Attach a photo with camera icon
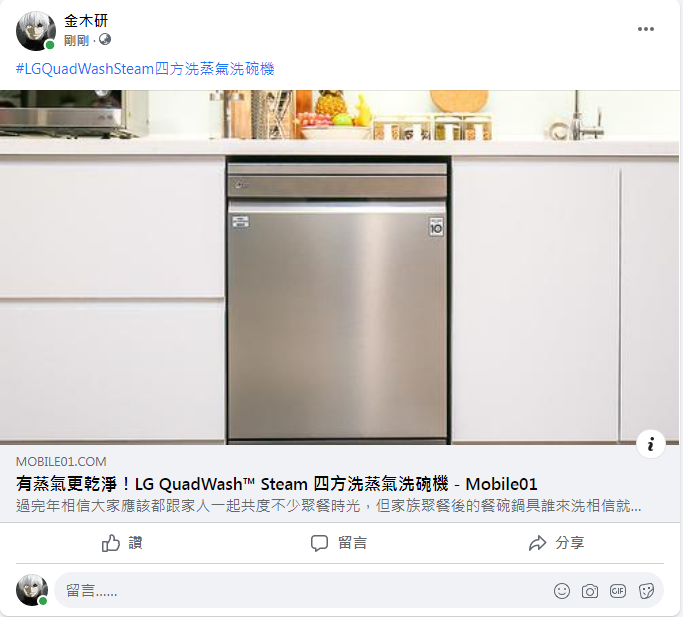The height and width of the screenshot is (617, 683). point(590,591)
